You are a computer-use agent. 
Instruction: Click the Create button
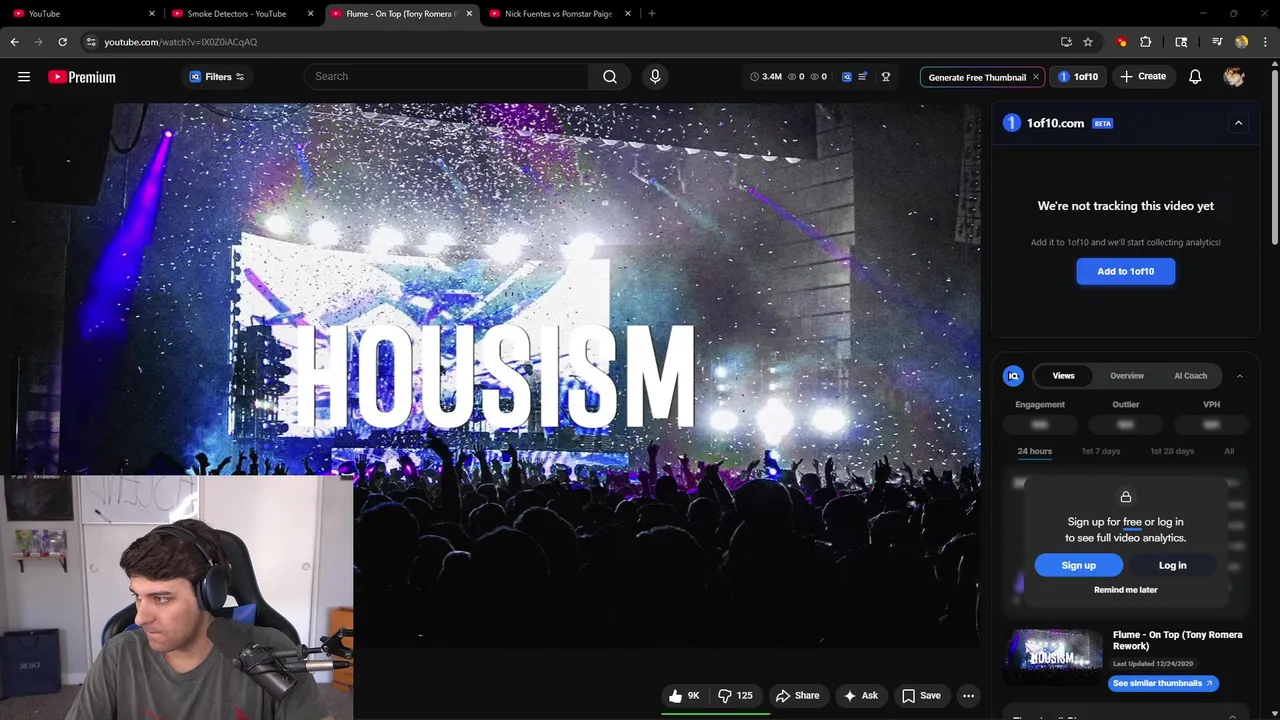click(1143, 77)
